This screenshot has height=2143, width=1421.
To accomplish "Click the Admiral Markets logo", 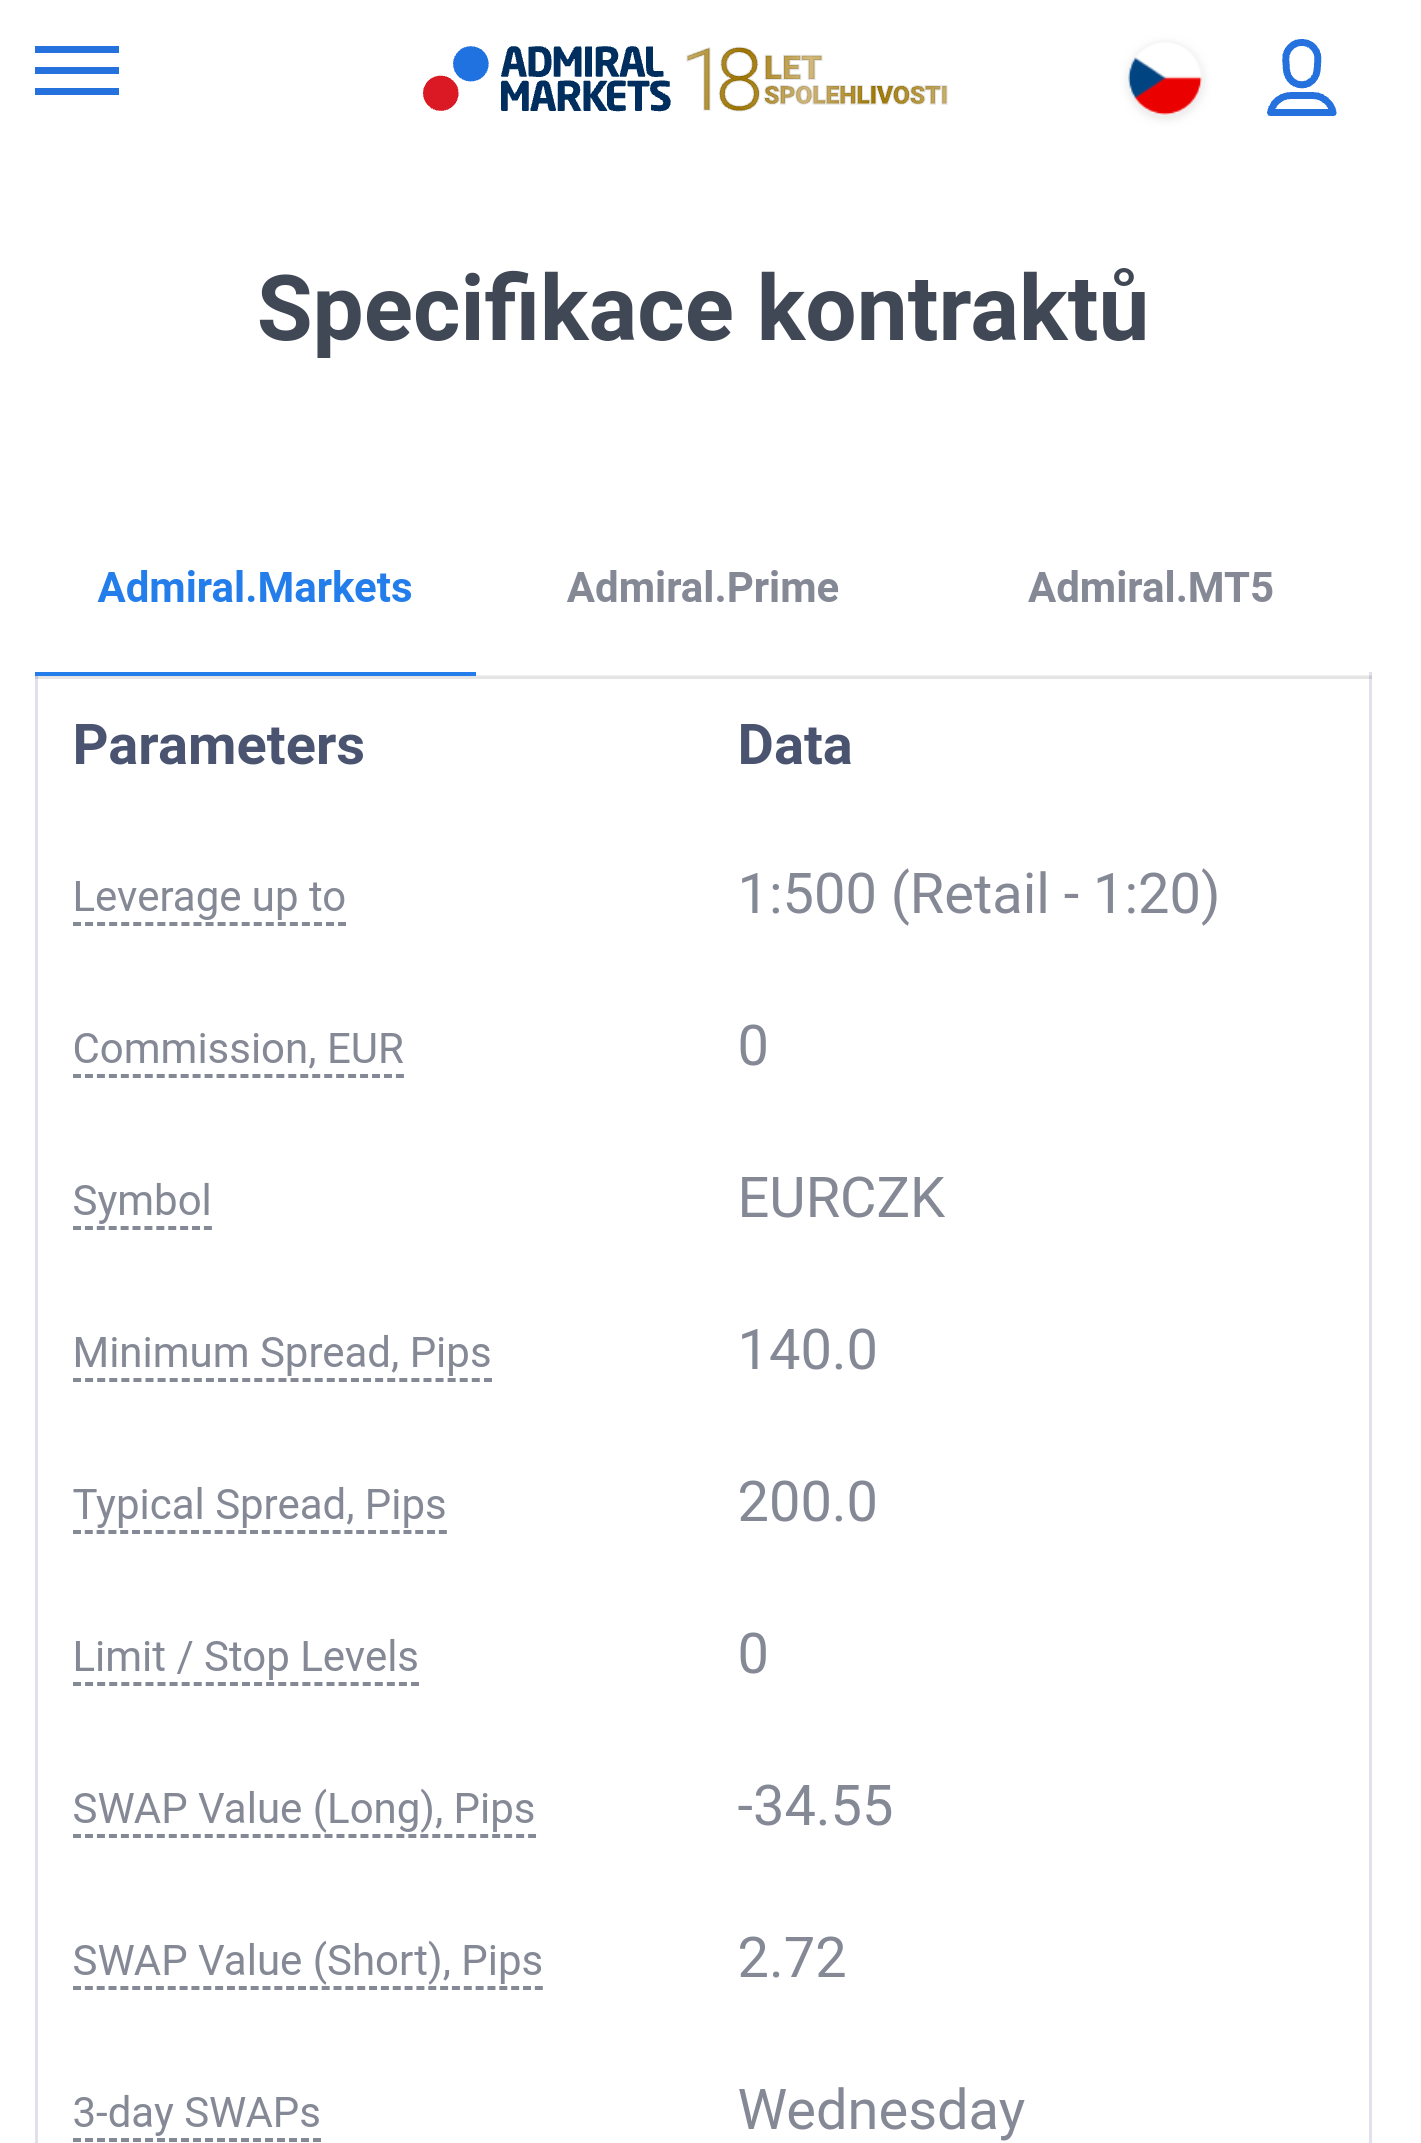I will [546, 79].
